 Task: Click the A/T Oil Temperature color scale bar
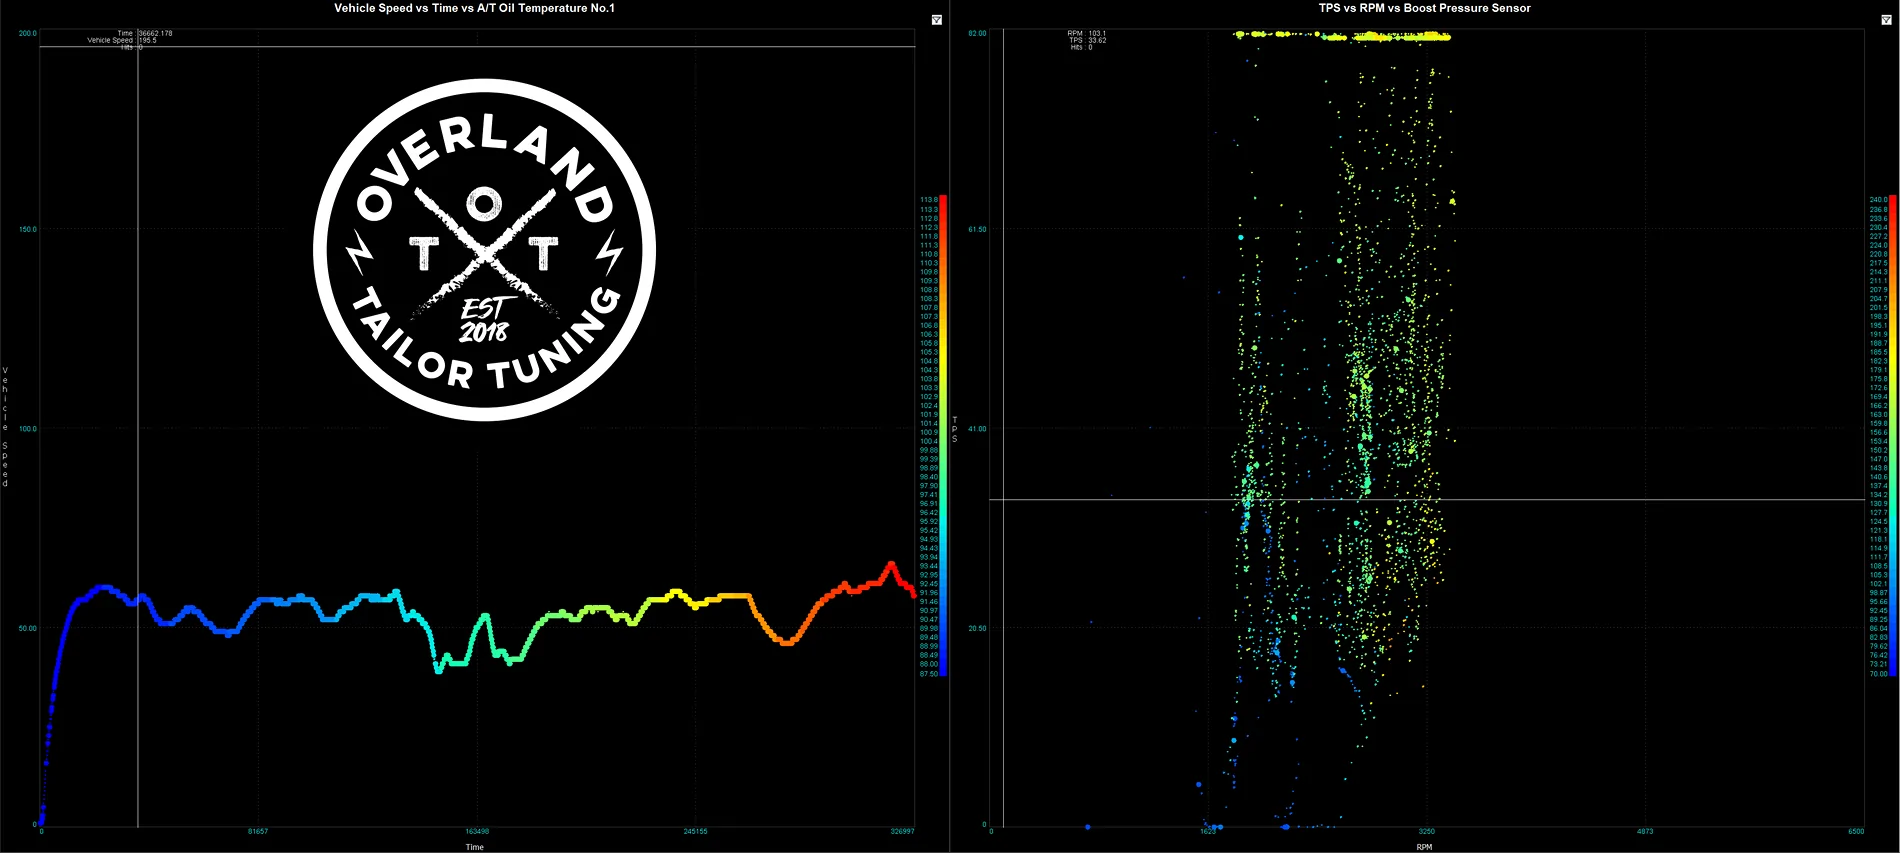(943, 435)
